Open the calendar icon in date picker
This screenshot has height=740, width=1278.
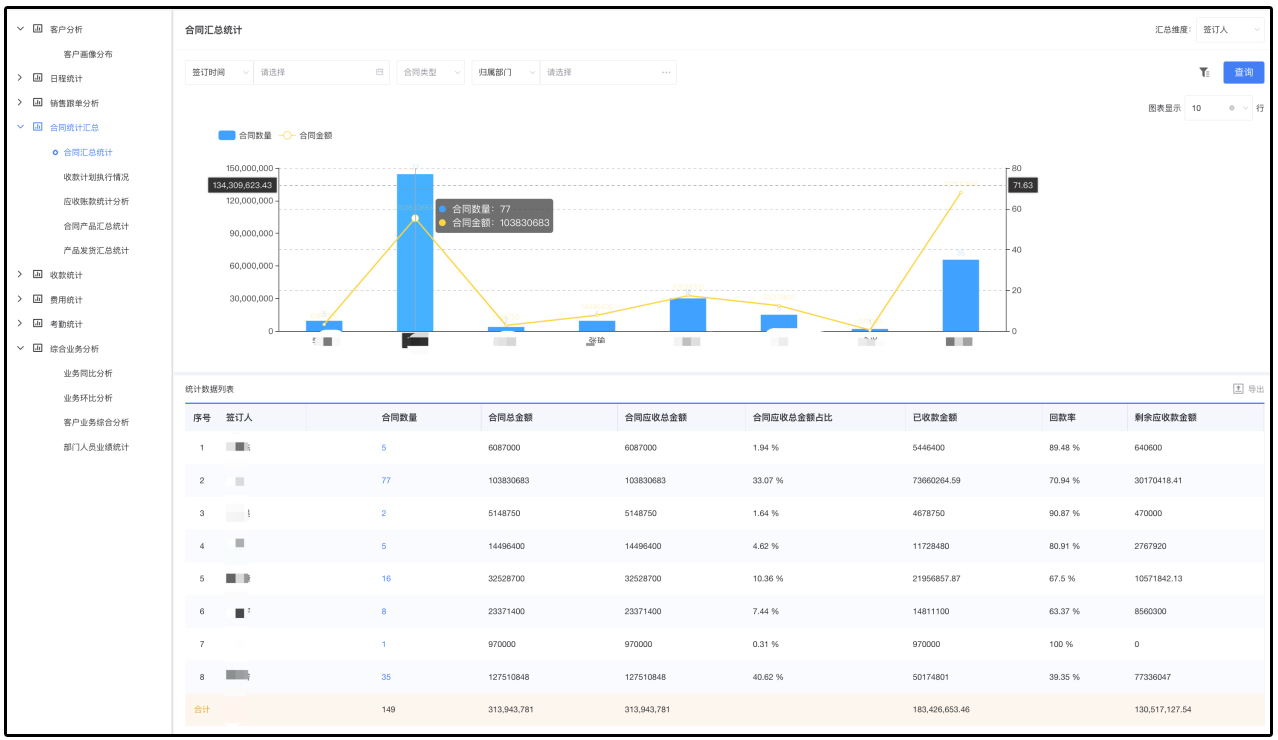[379, 72]
